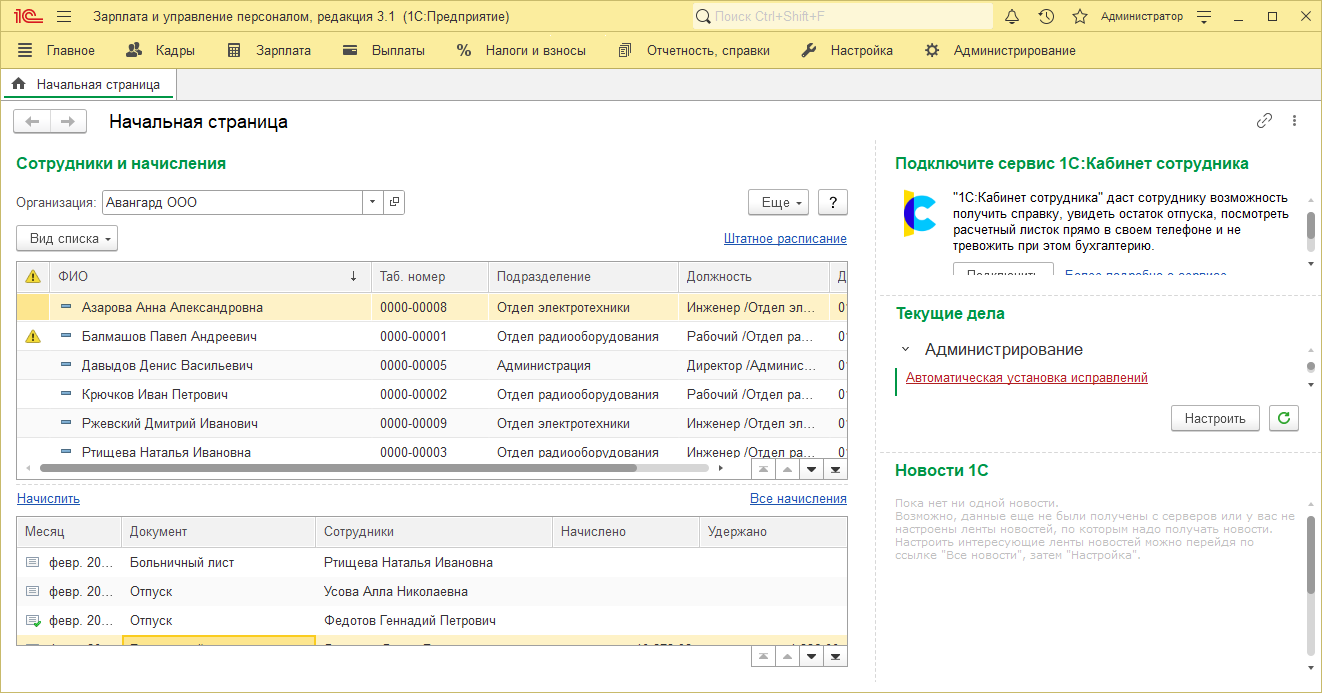
Task: Click the Настроить button
Action: click(x=1215, y=418)
